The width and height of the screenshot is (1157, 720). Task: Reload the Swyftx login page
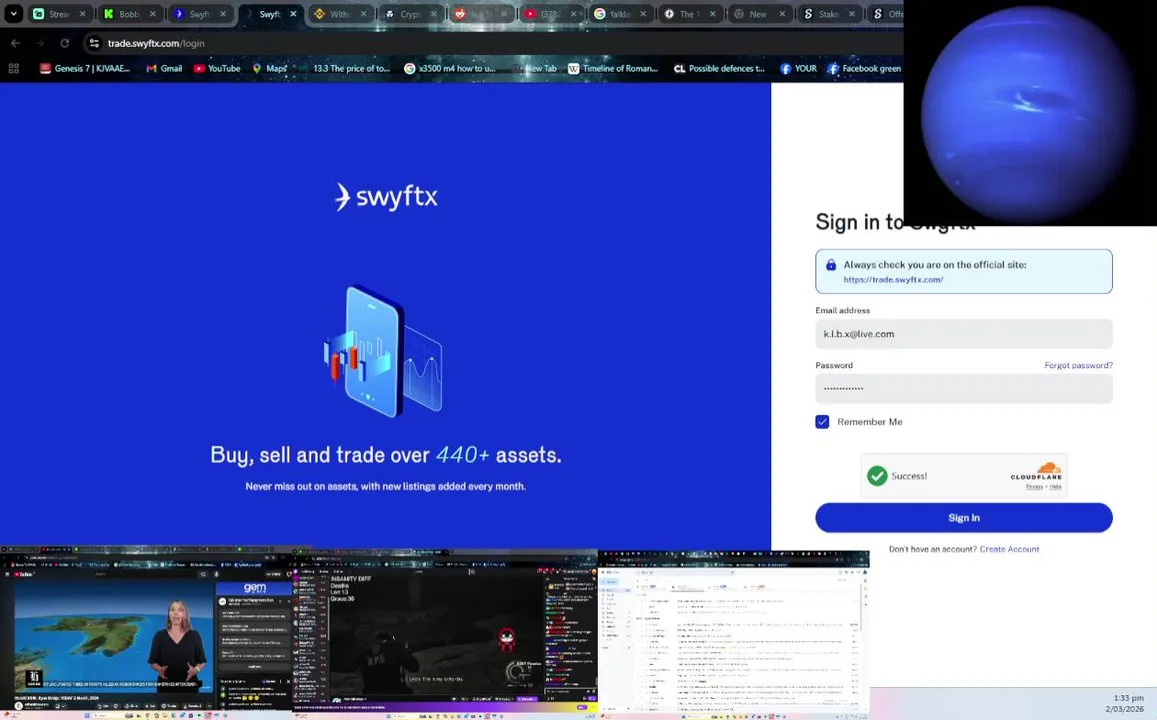pos(65,44)
